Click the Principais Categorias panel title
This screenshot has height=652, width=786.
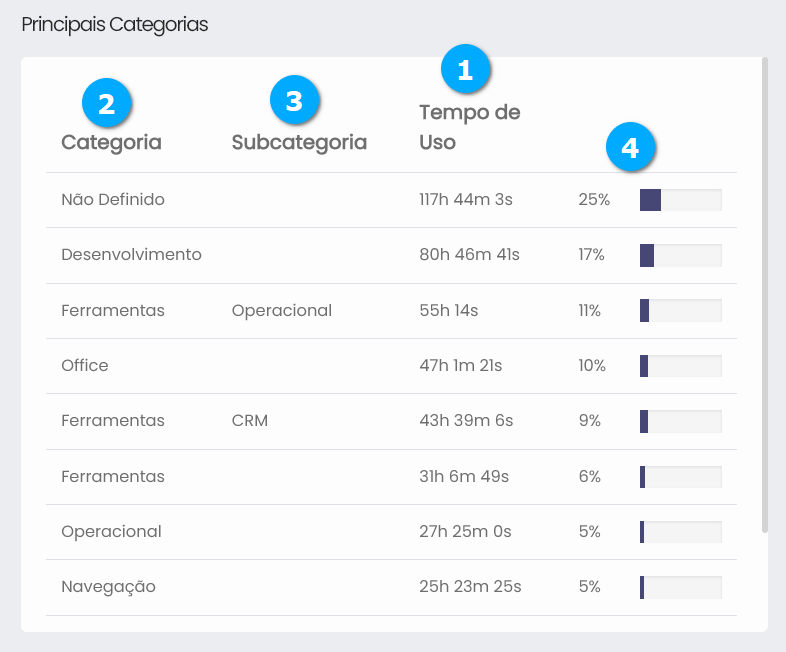coord(115,25)
